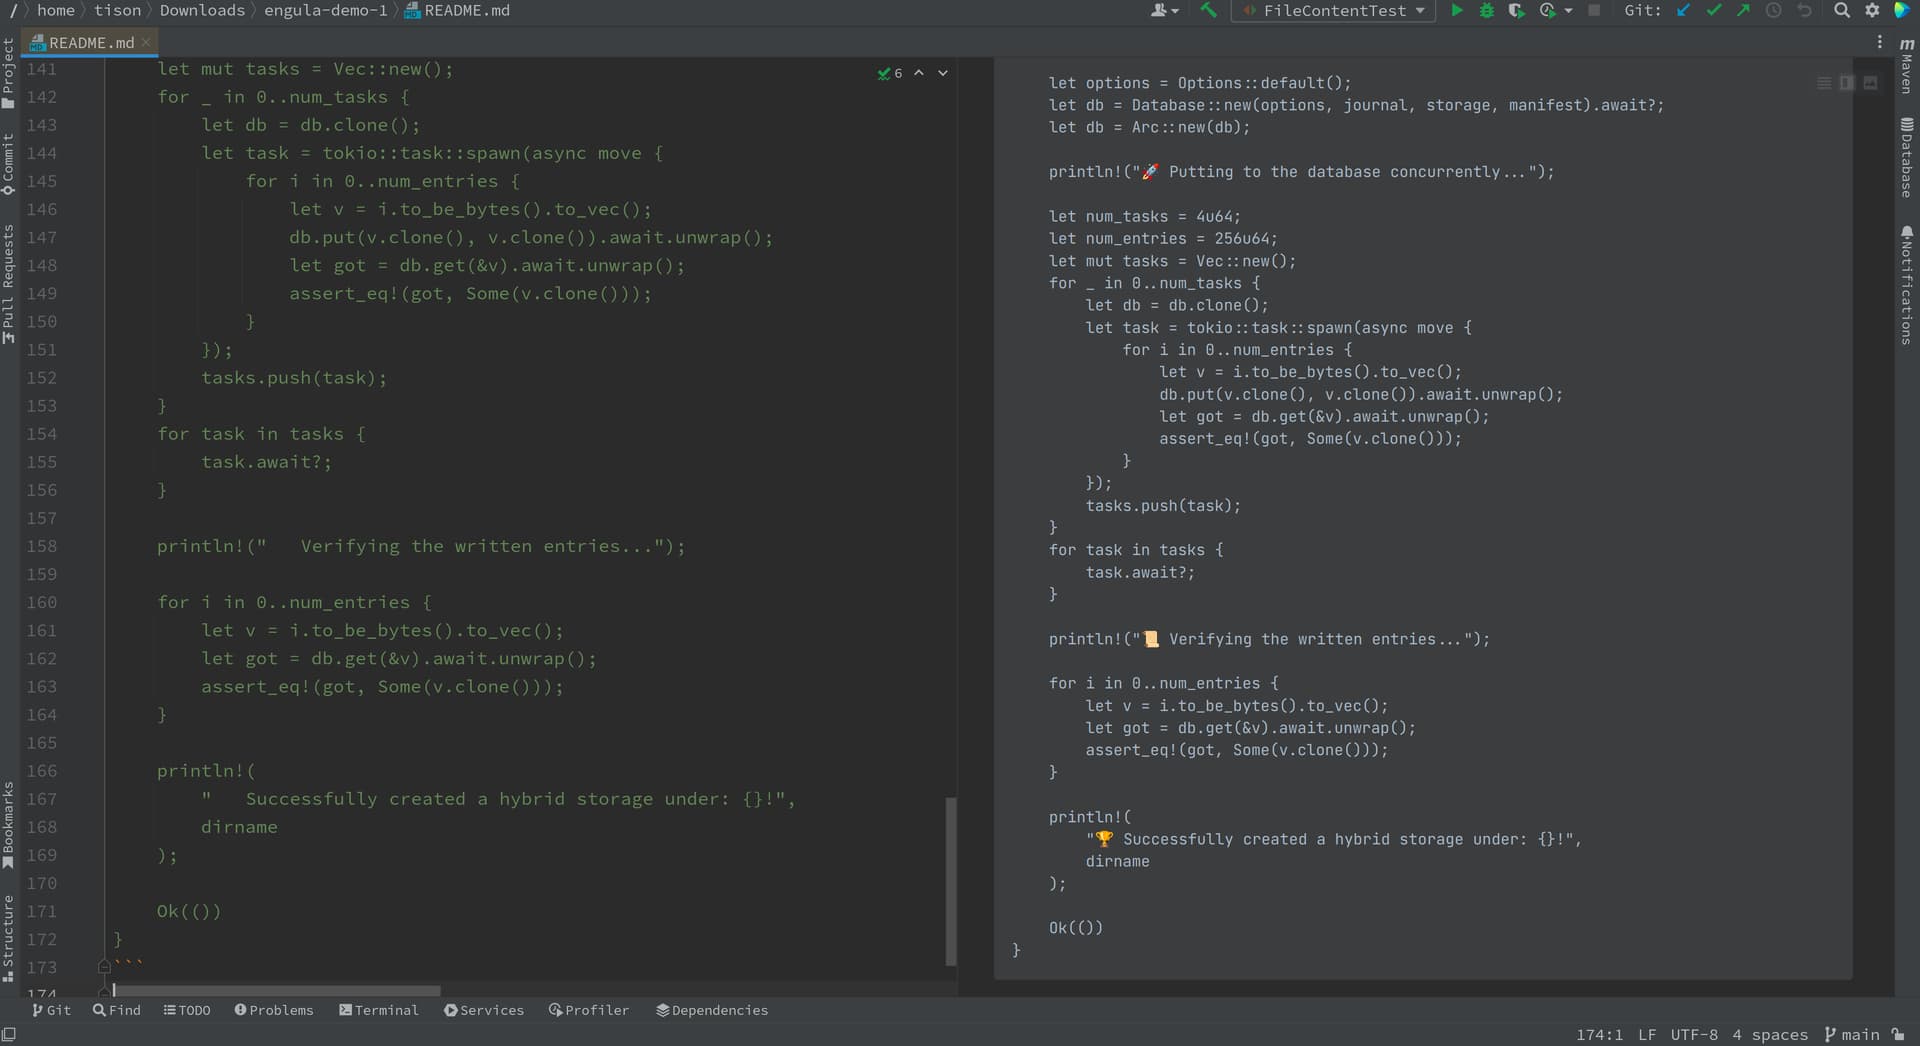Click the 174:1 line position indicator
The height and width of the screenshot is (1046, 1920).
(1599, 1034)
